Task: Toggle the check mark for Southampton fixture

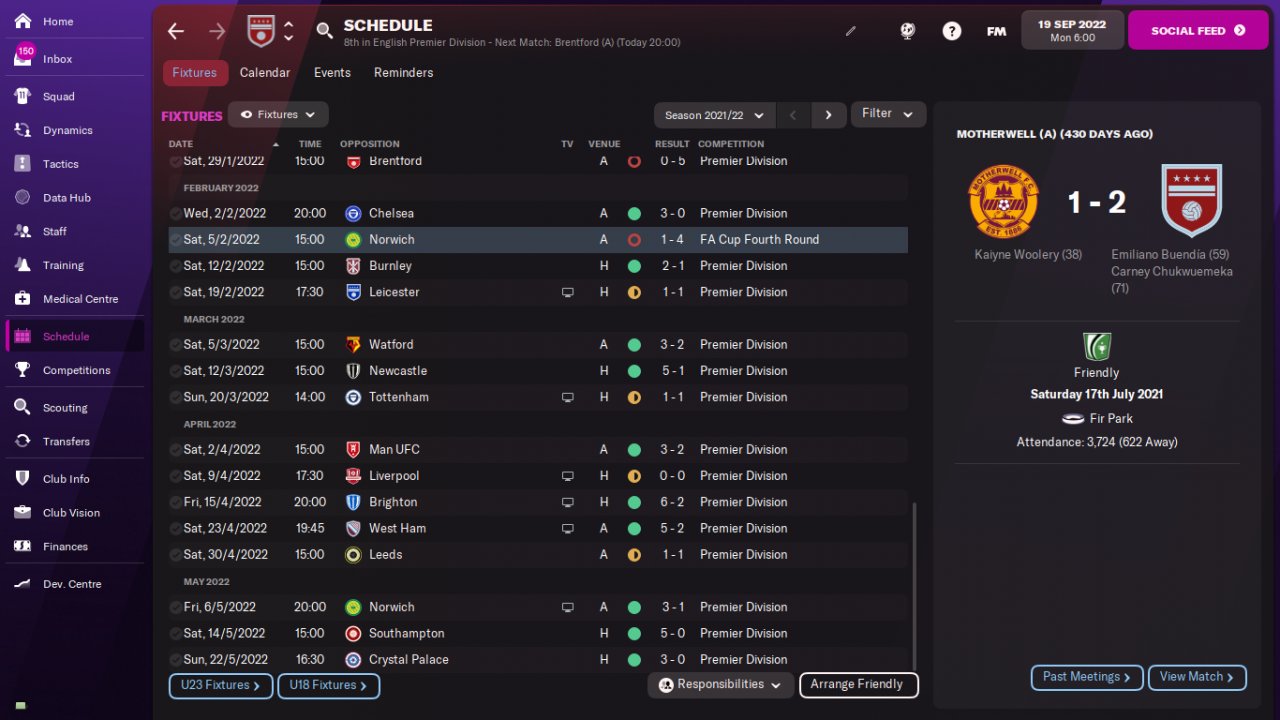Action: [x=176, y=634]
